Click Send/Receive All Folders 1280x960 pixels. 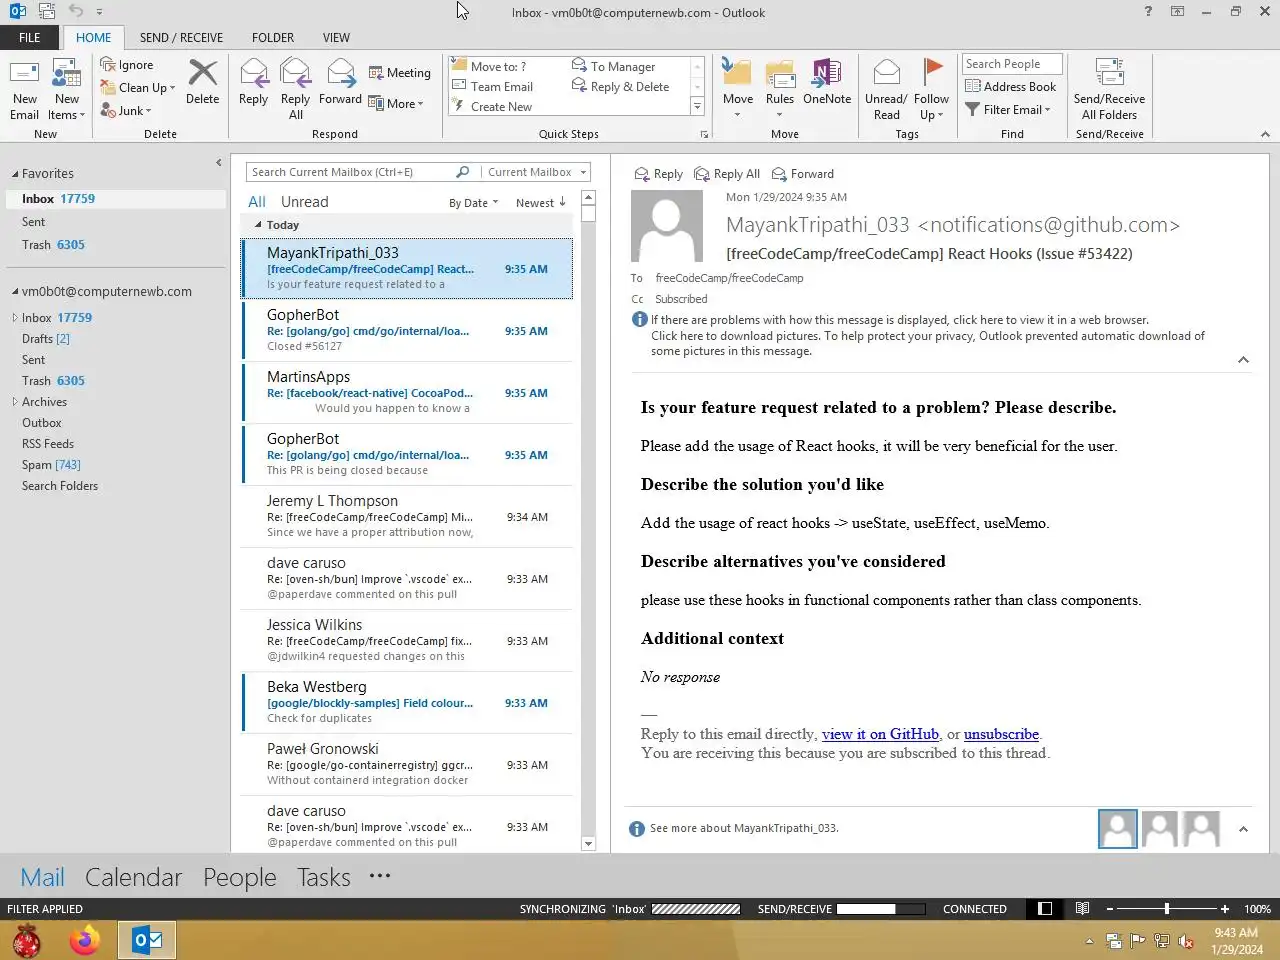(x=1109, y=89)
